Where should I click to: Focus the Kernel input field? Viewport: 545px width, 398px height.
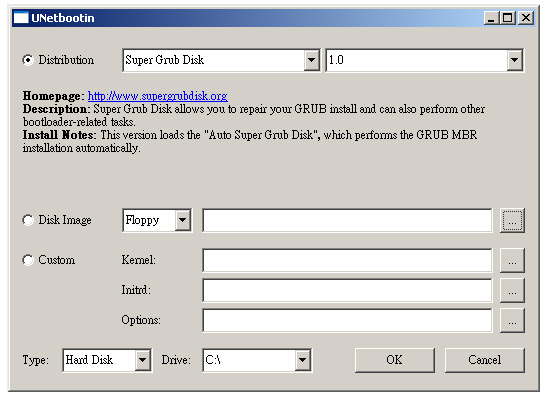(347, 260)
